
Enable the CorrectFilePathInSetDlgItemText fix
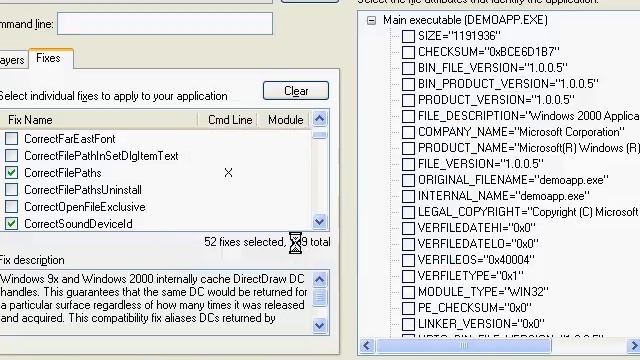click(x=11, y=156)
